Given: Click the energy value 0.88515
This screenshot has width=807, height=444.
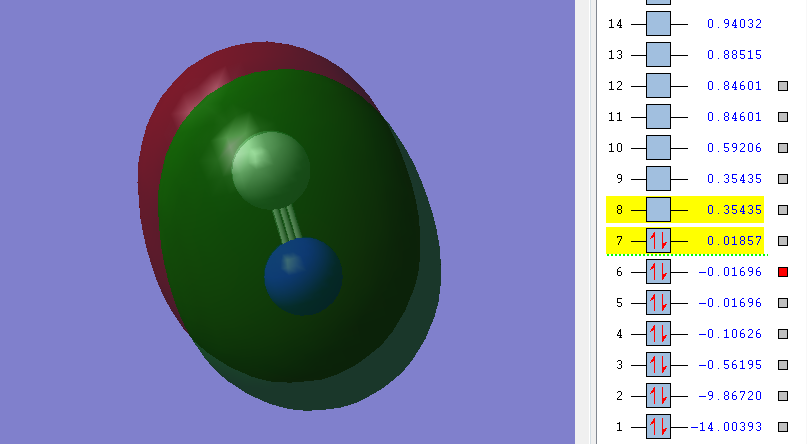Looking at the screenshot, I should tap(734, 55).
